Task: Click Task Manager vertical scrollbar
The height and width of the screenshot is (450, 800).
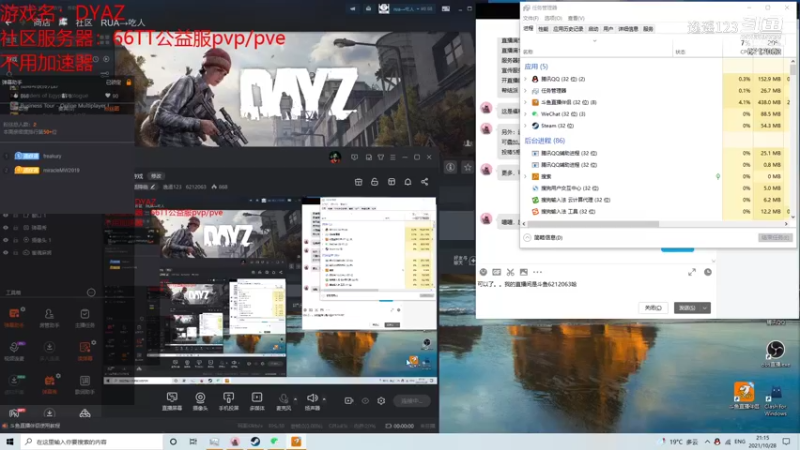Action: tap(792, 69)
